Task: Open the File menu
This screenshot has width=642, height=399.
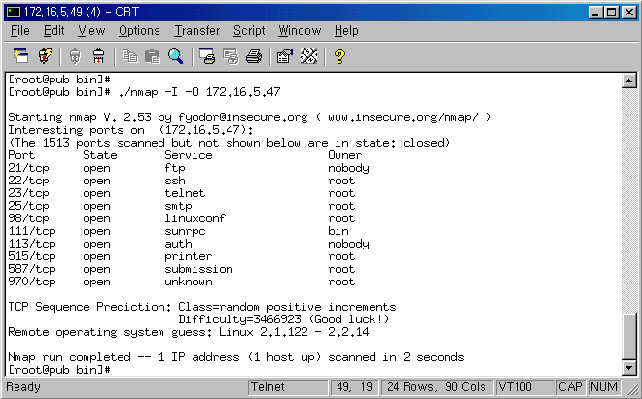Action: pyautogui.click(x=20, y=31)
